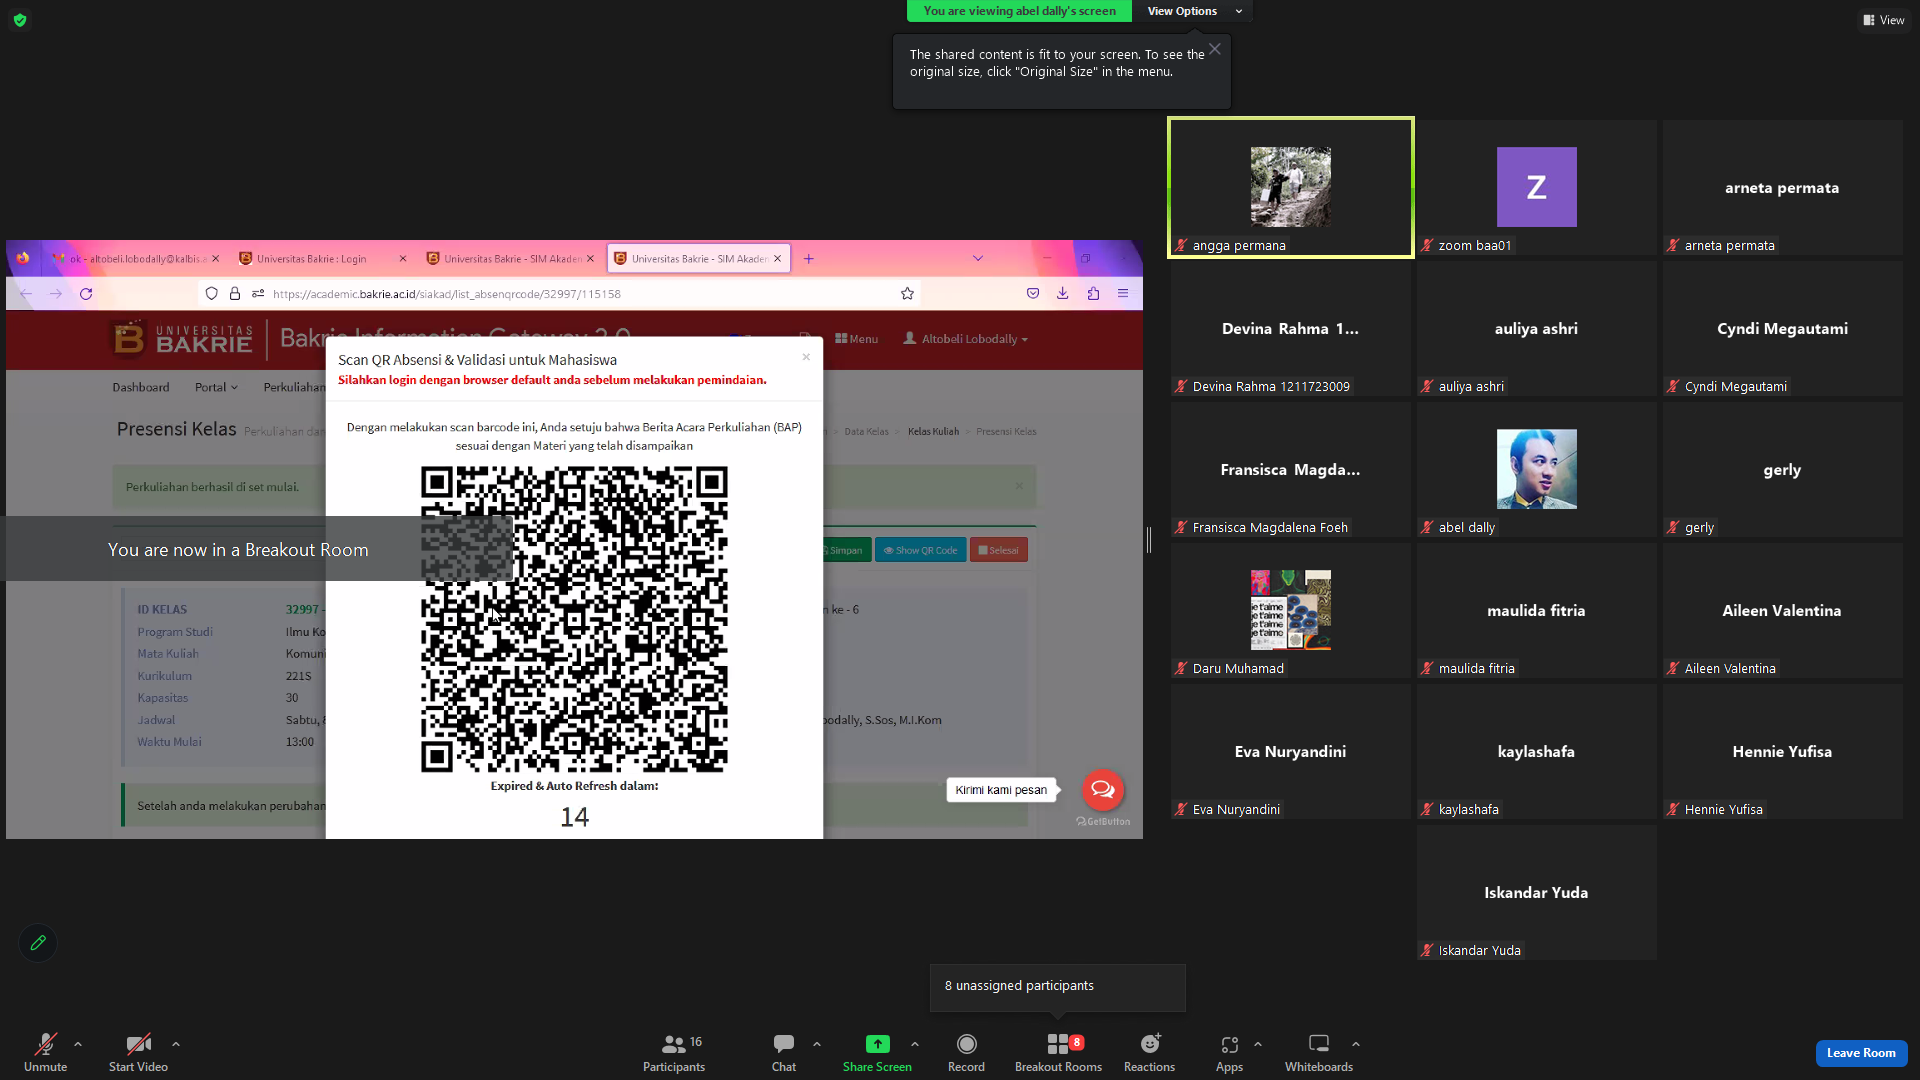This screenshot has width=1920, height=1080.
Task: Select Daru Muhamad participant tile
Action: (1290, 611)
